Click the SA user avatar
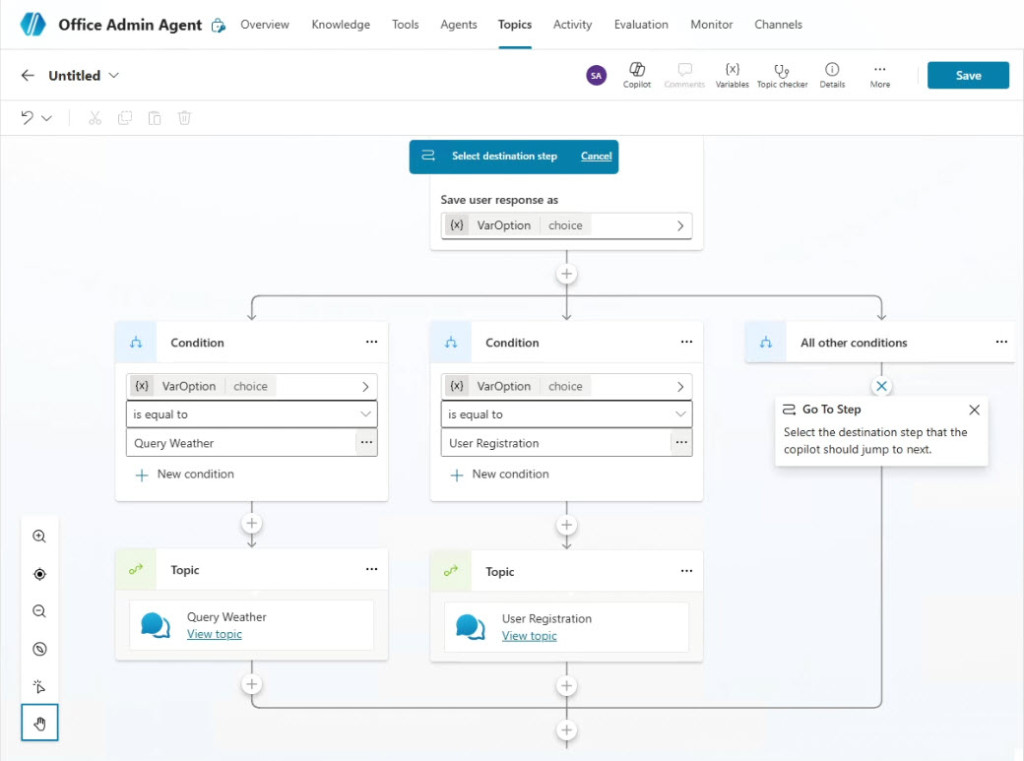Image resolution: width=1024 pixels, height=761 pixels. (596, 75)
